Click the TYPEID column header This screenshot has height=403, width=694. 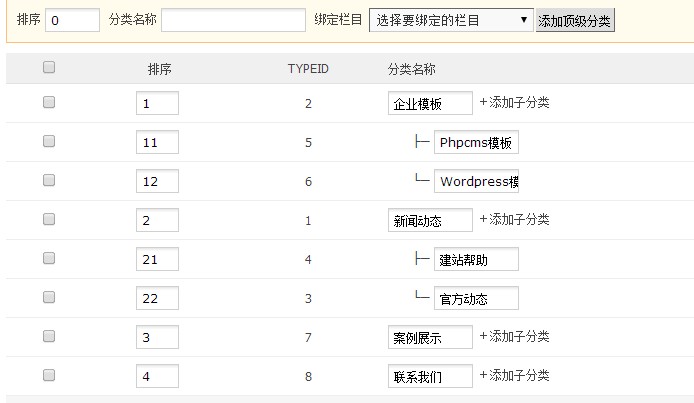pos(308,69)
